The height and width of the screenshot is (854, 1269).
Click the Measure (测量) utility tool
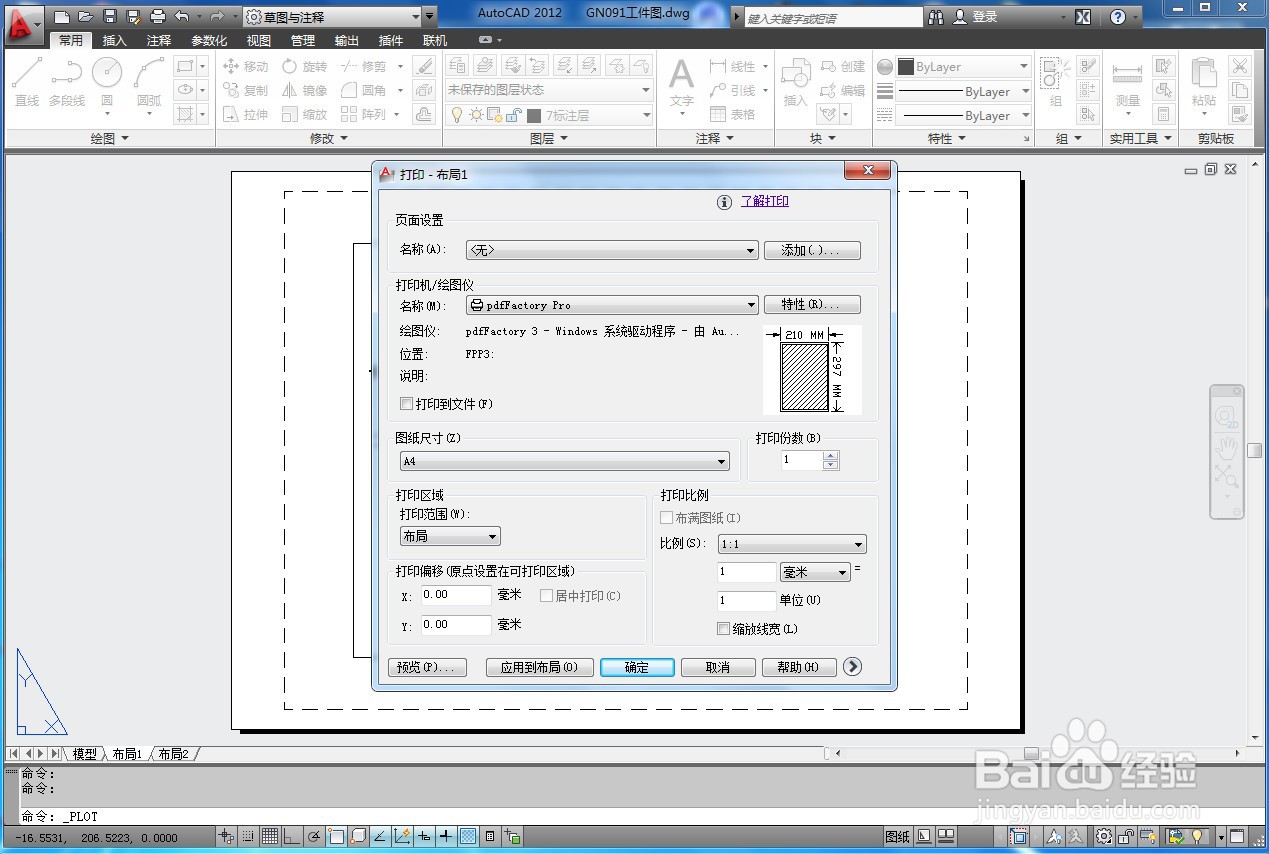pyautogui.click(x=1127, y=82)
